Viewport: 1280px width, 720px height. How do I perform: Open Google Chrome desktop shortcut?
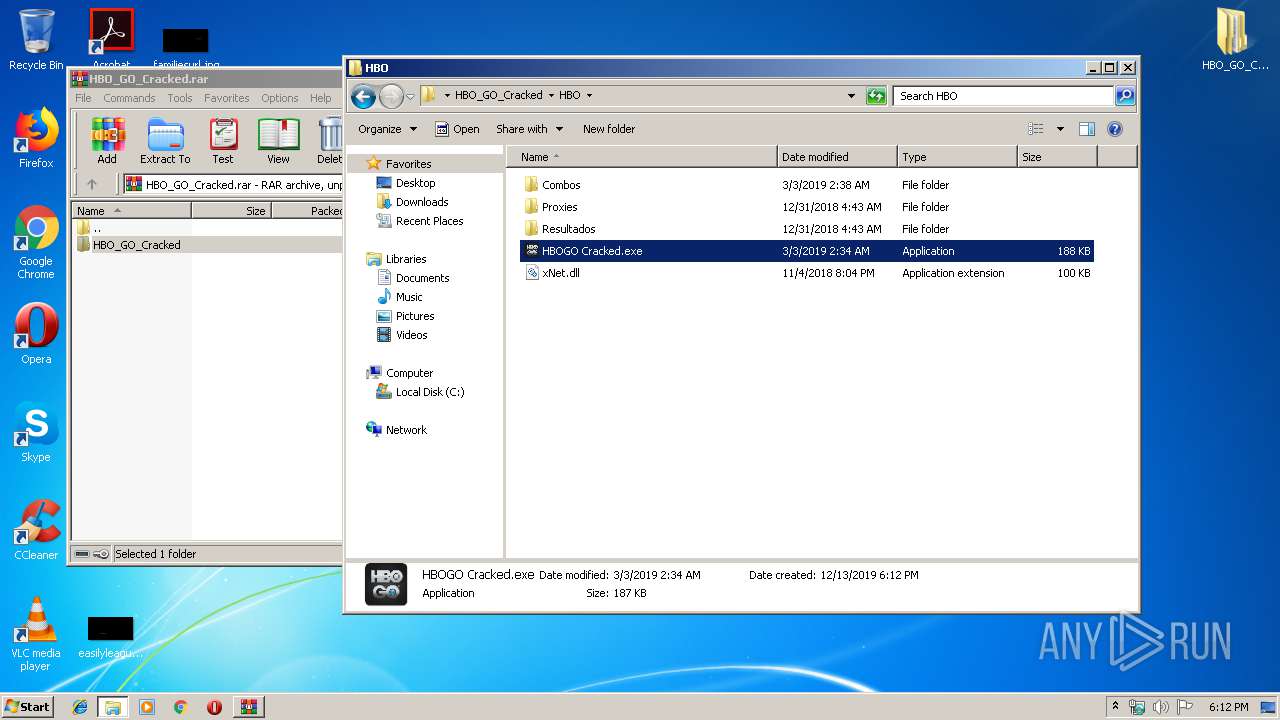[36, 242]
